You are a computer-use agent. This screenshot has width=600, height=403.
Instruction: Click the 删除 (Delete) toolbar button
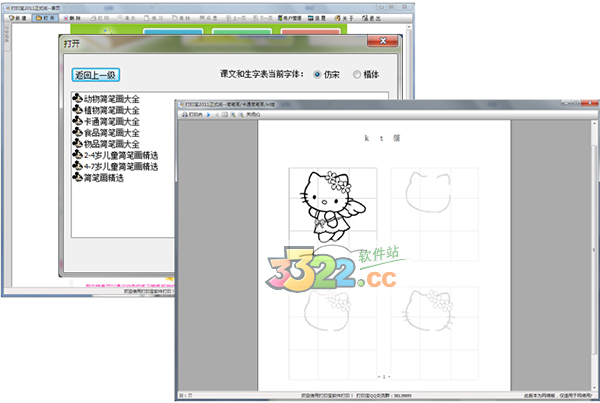72,18
